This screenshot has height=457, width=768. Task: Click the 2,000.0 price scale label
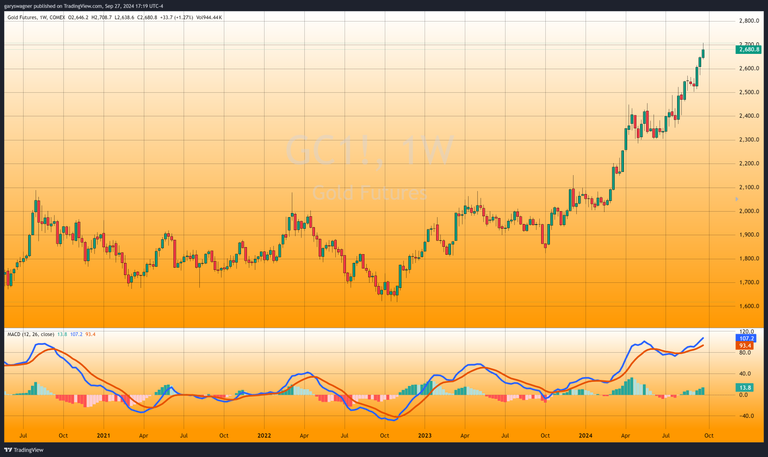tap(746, 211)
